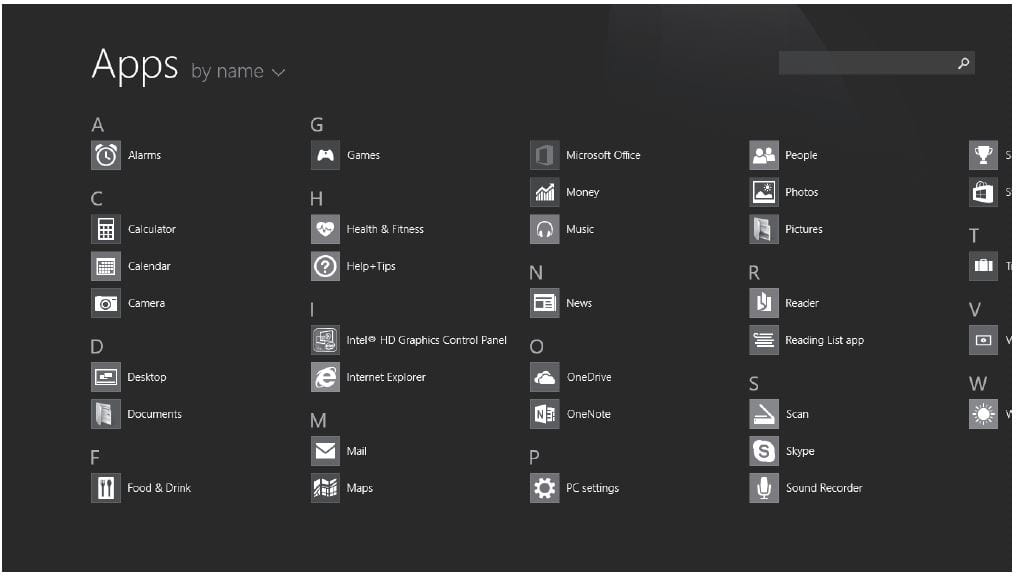The width and height of the screenshot is (1018, 584).
Task: Click the search magnifier icon
Action: [963, 62]
